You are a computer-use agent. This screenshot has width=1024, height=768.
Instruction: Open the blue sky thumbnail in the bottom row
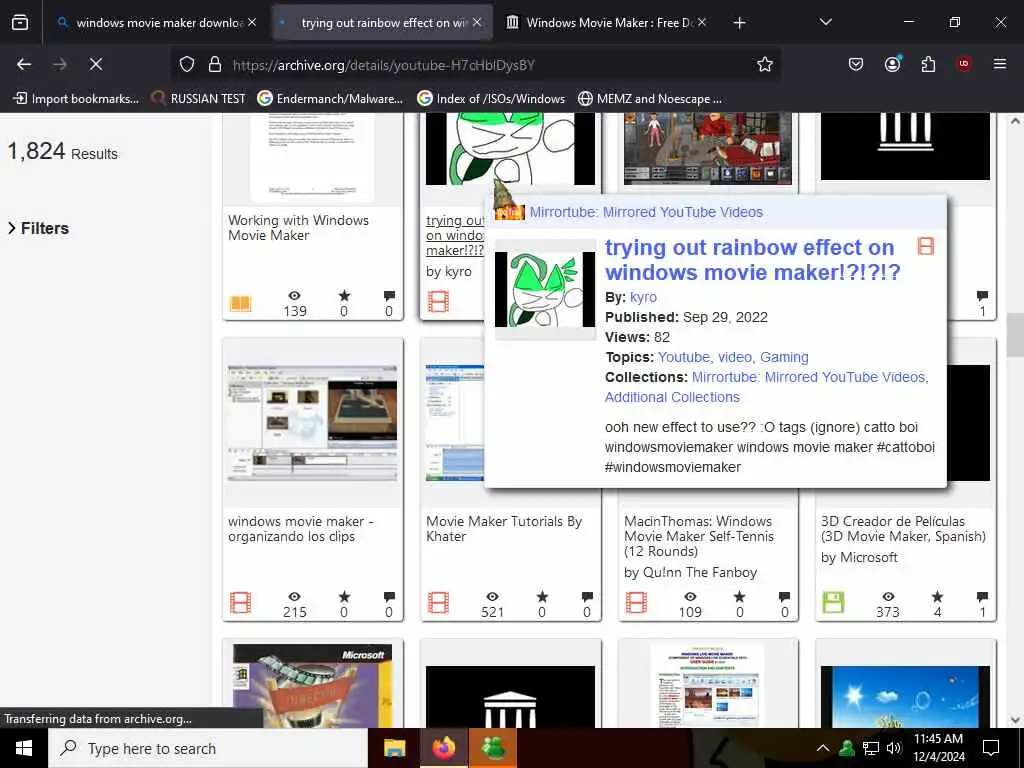tap(905, 696)
